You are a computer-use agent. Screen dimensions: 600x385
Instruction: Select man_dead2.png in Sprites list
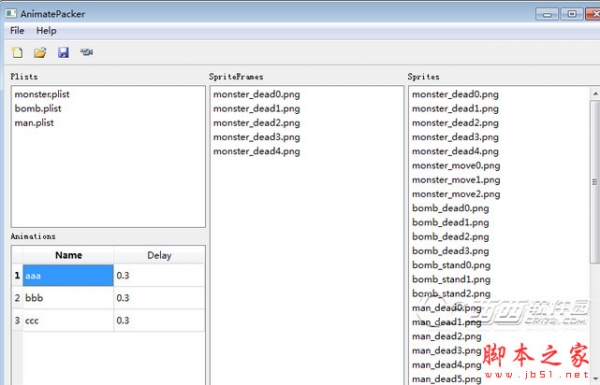(x=447, y=336)
